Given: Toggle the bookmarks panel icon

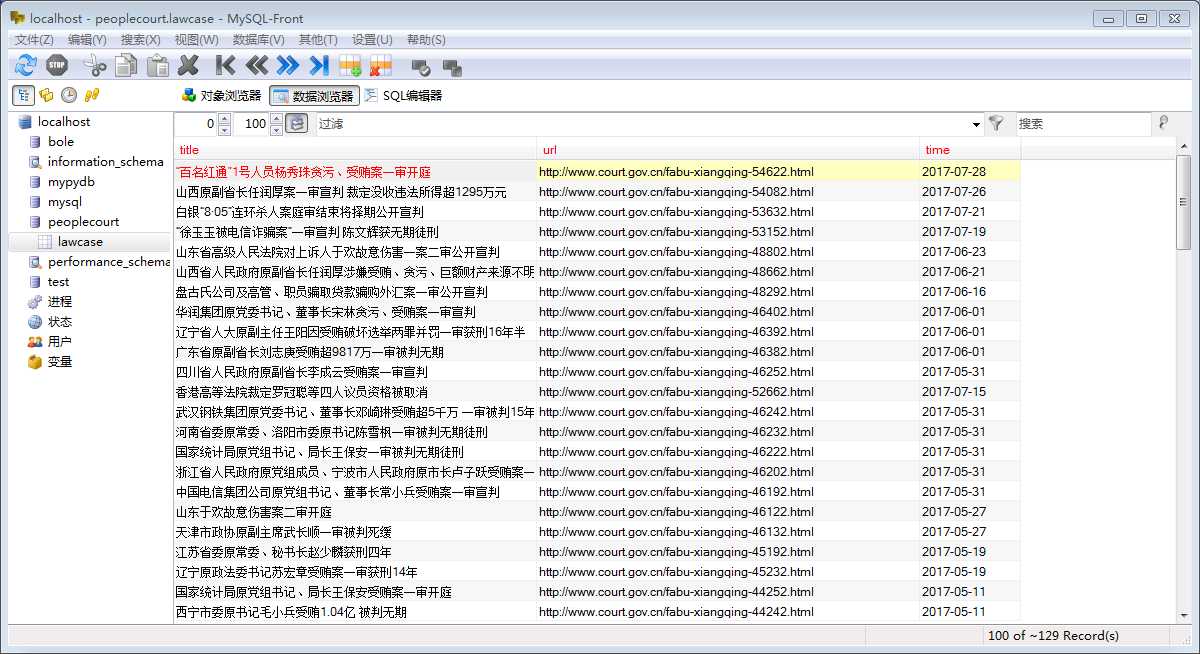Looking at the screenshot, I should pos(46,95).
